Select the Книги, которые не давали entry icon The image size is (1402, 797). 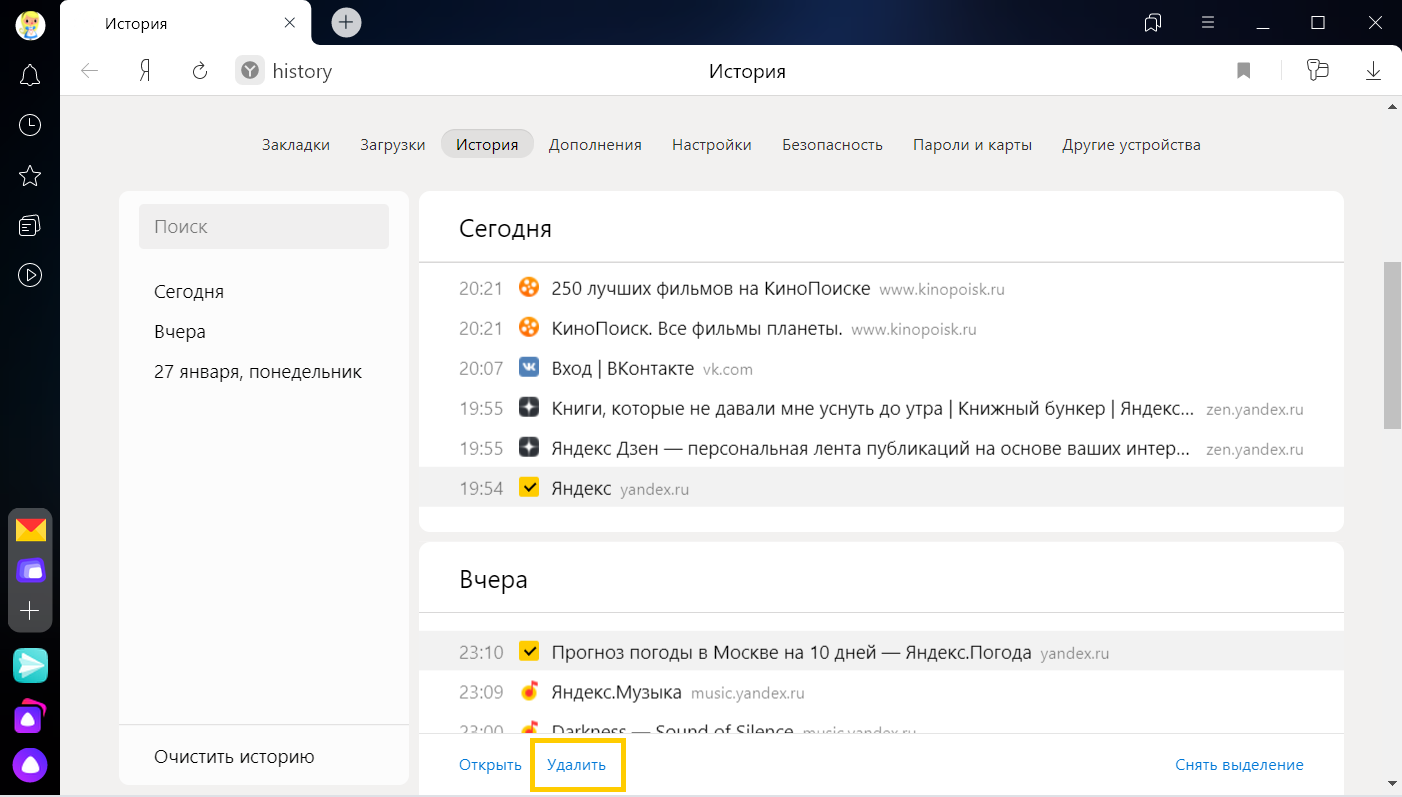tap(529, 408)
